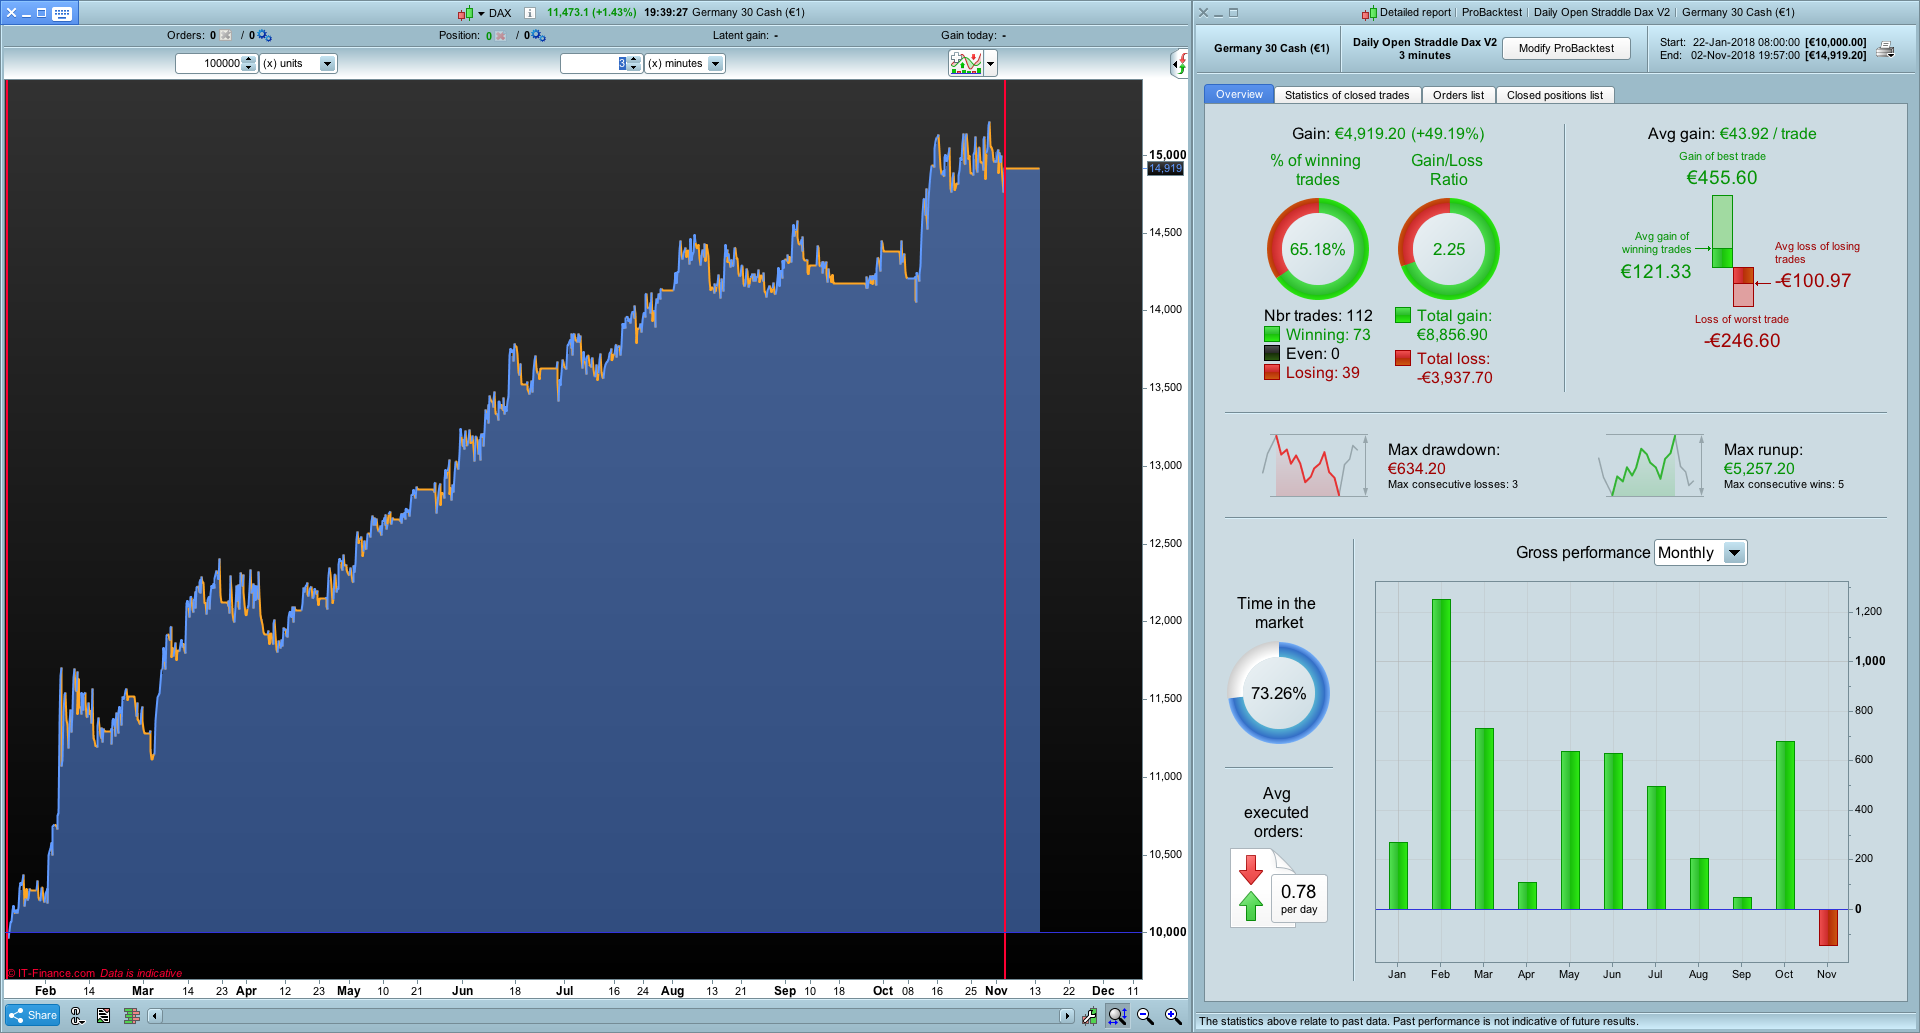This screenshot has height=1033, width=1920.
Task: Zoom out the chart with magnifier minus
Action: click(1146, 1016)
